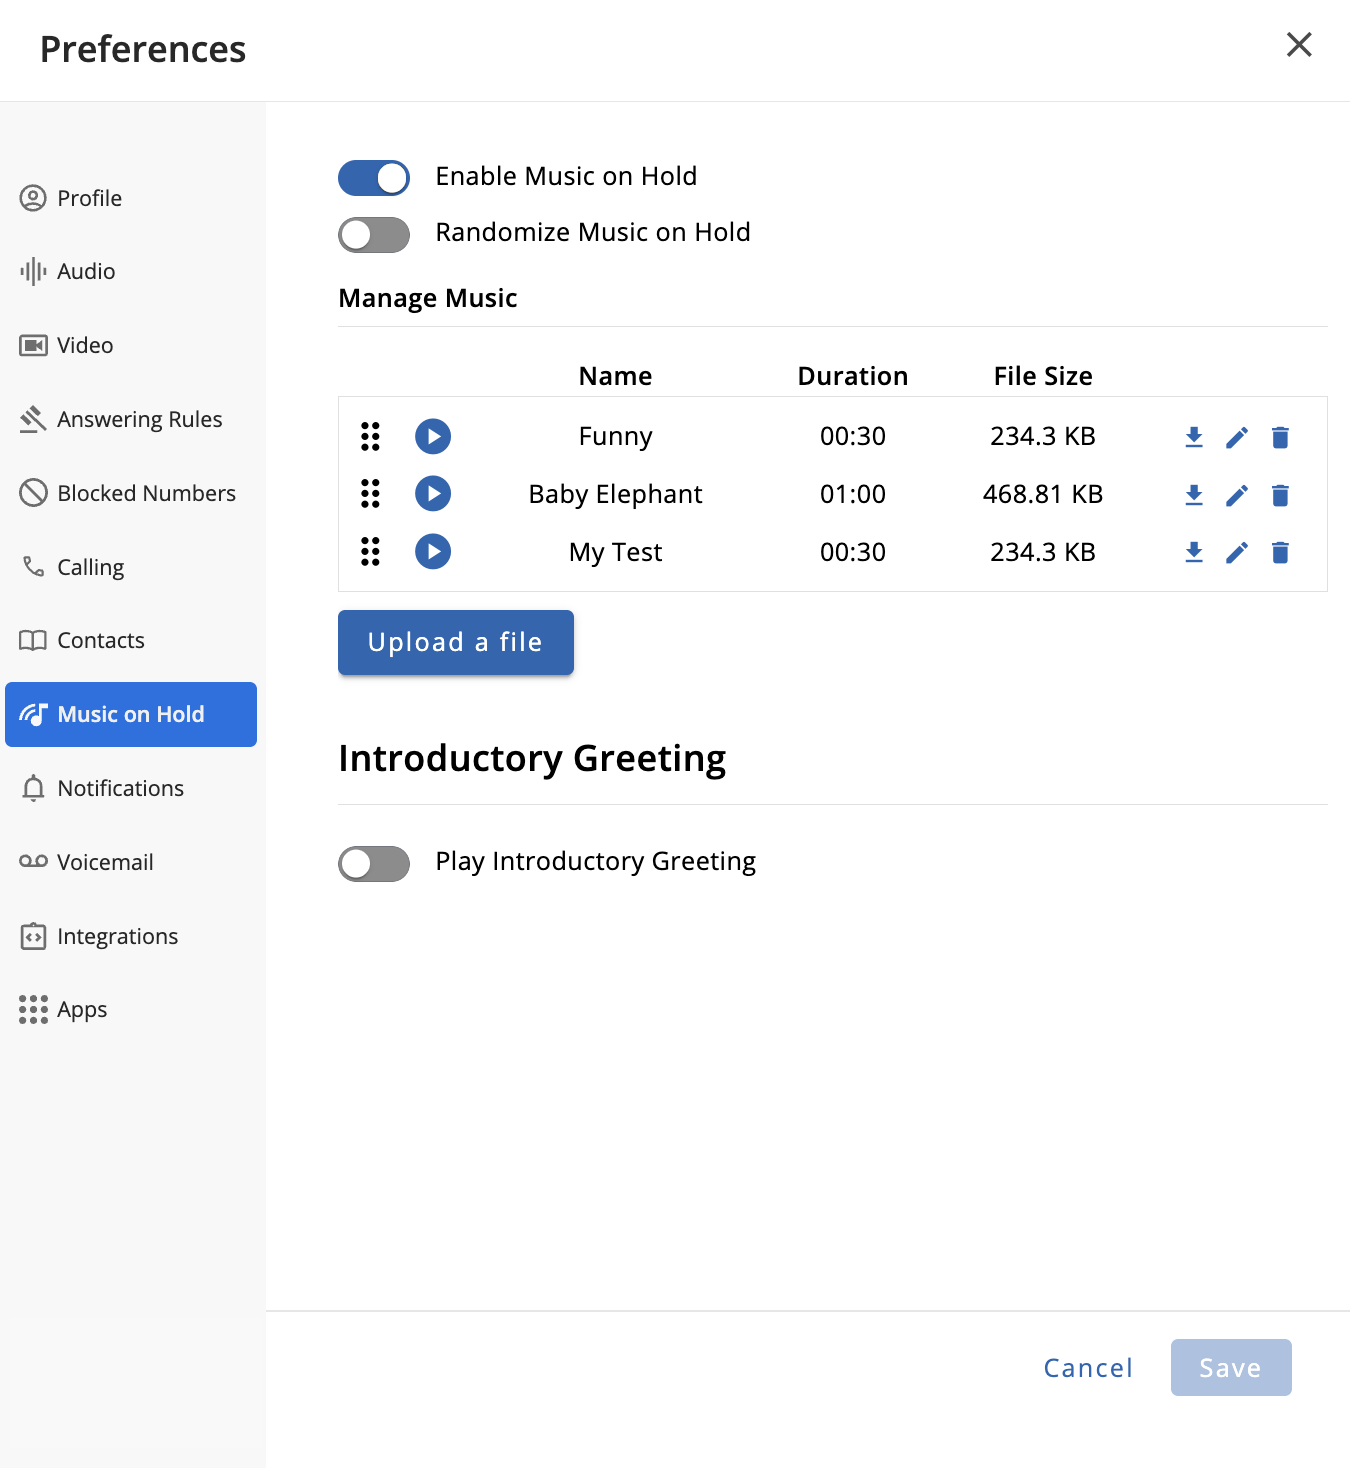Viewport: 1350px width, 1468px height.
Task: Edit the Baby Elephant track
Action: click(1237, 495)
